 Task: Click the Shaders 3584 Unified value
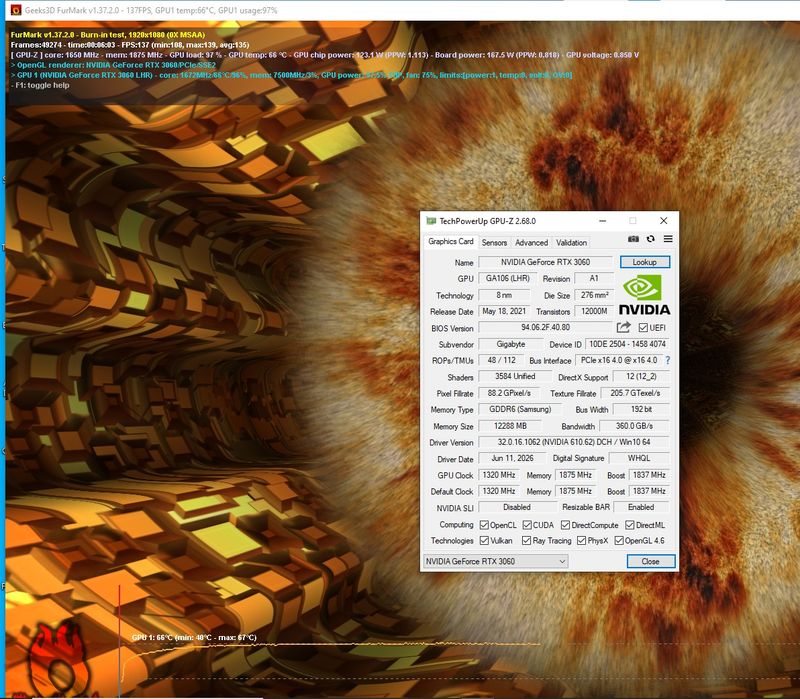click(515, 377)
